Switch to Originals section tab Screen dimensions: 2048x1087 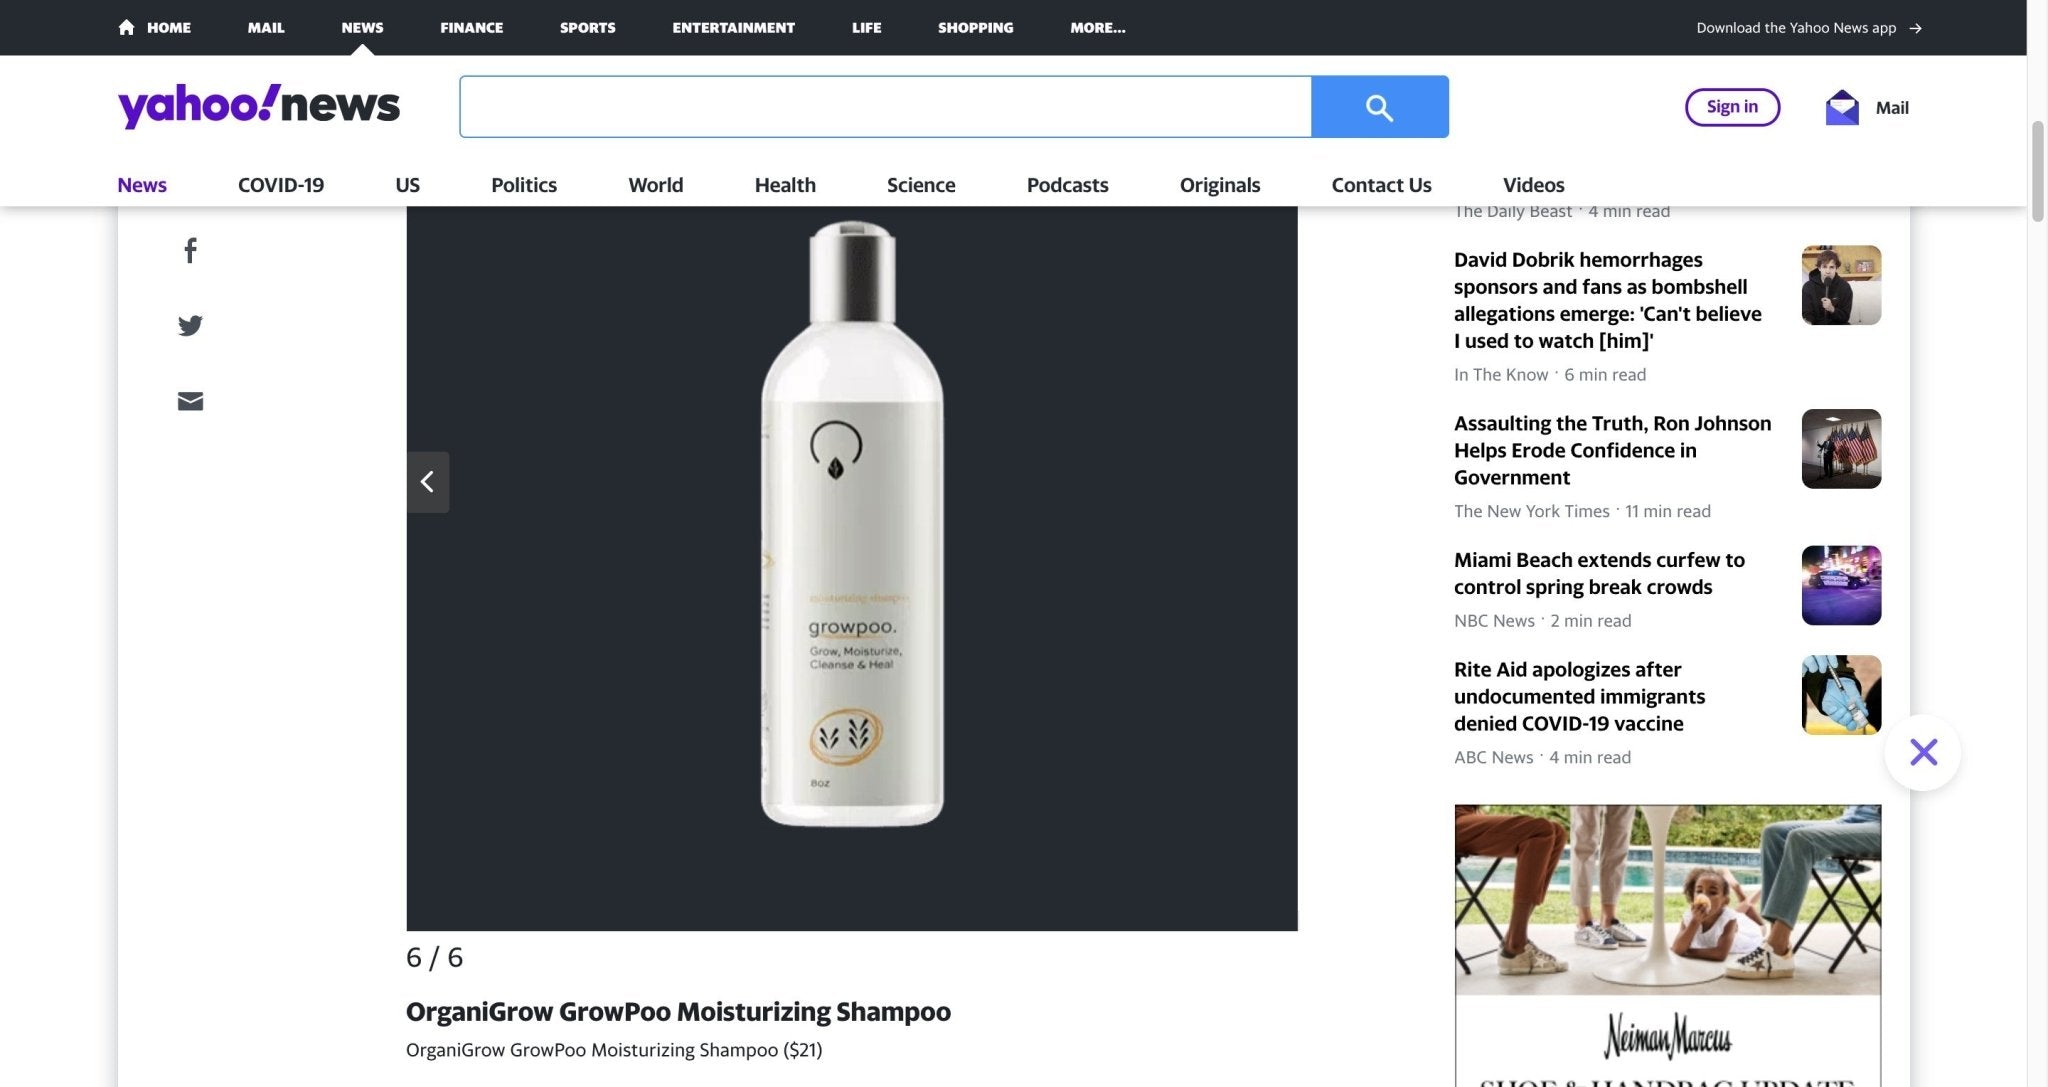1220,185
